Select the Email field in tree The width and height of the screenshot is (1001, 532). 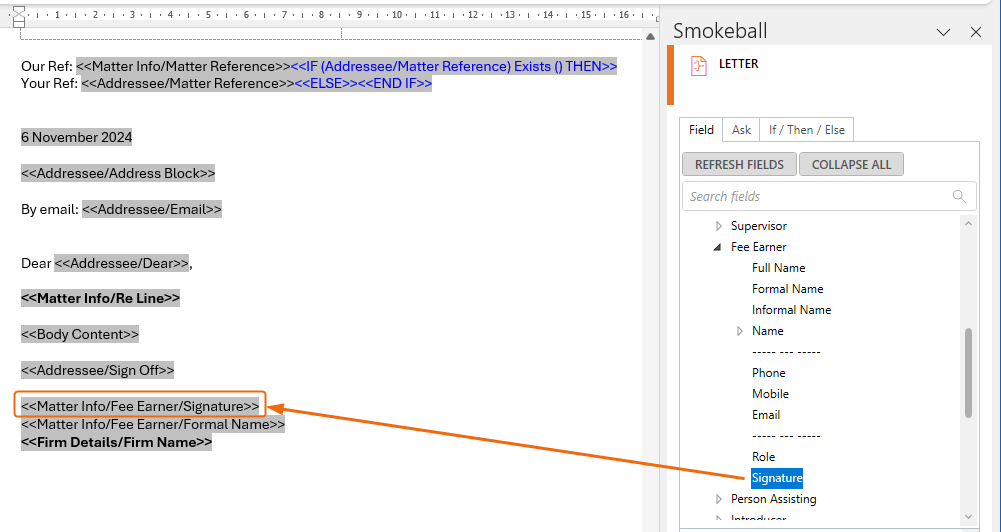point(765,415)
